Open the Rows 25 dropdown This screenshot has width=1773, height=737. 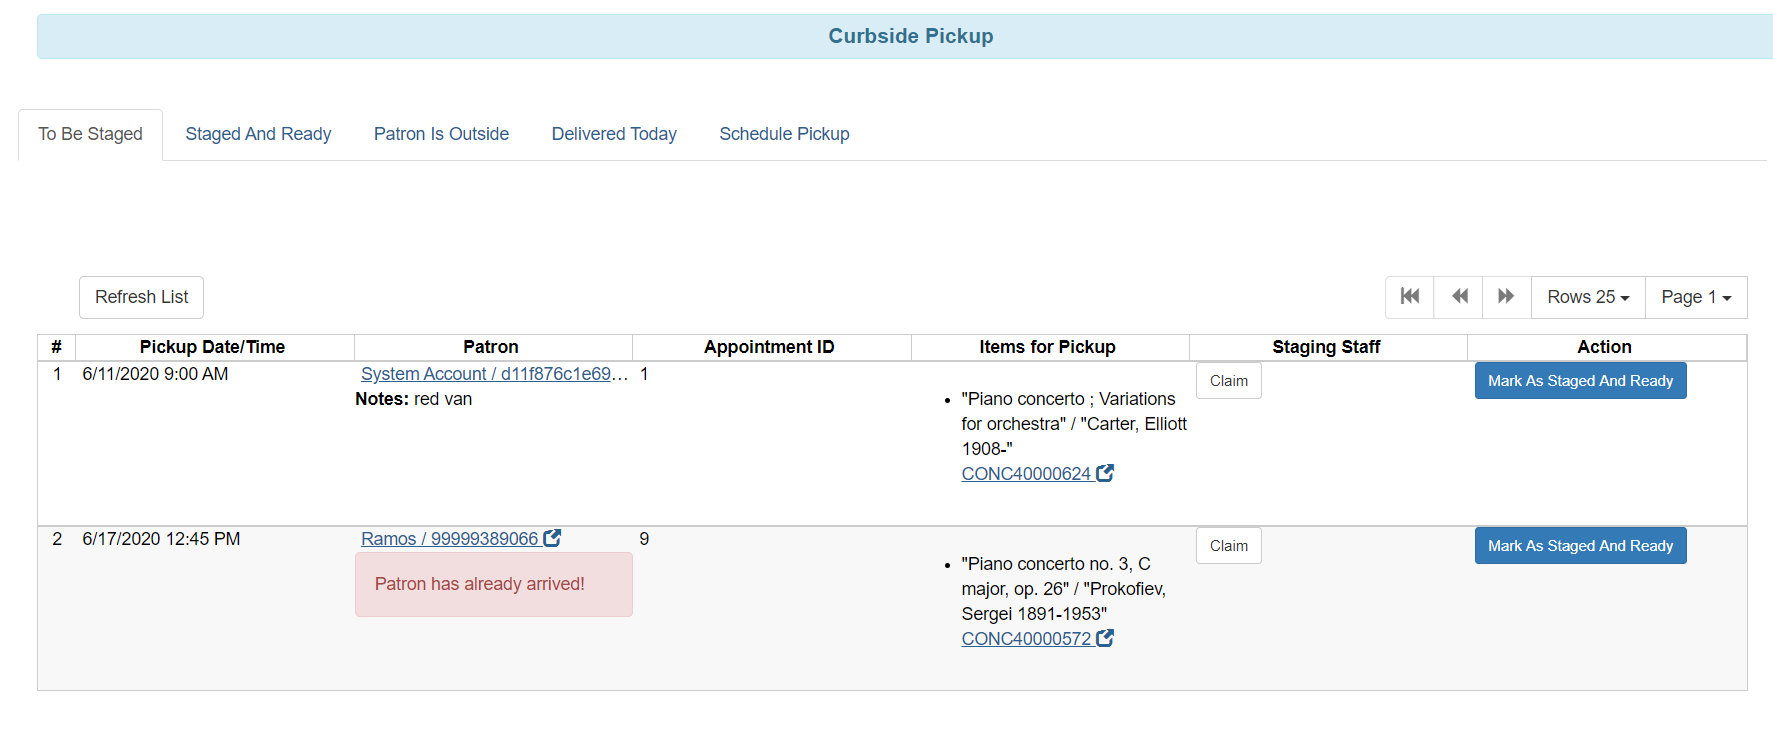(1587, 297)
